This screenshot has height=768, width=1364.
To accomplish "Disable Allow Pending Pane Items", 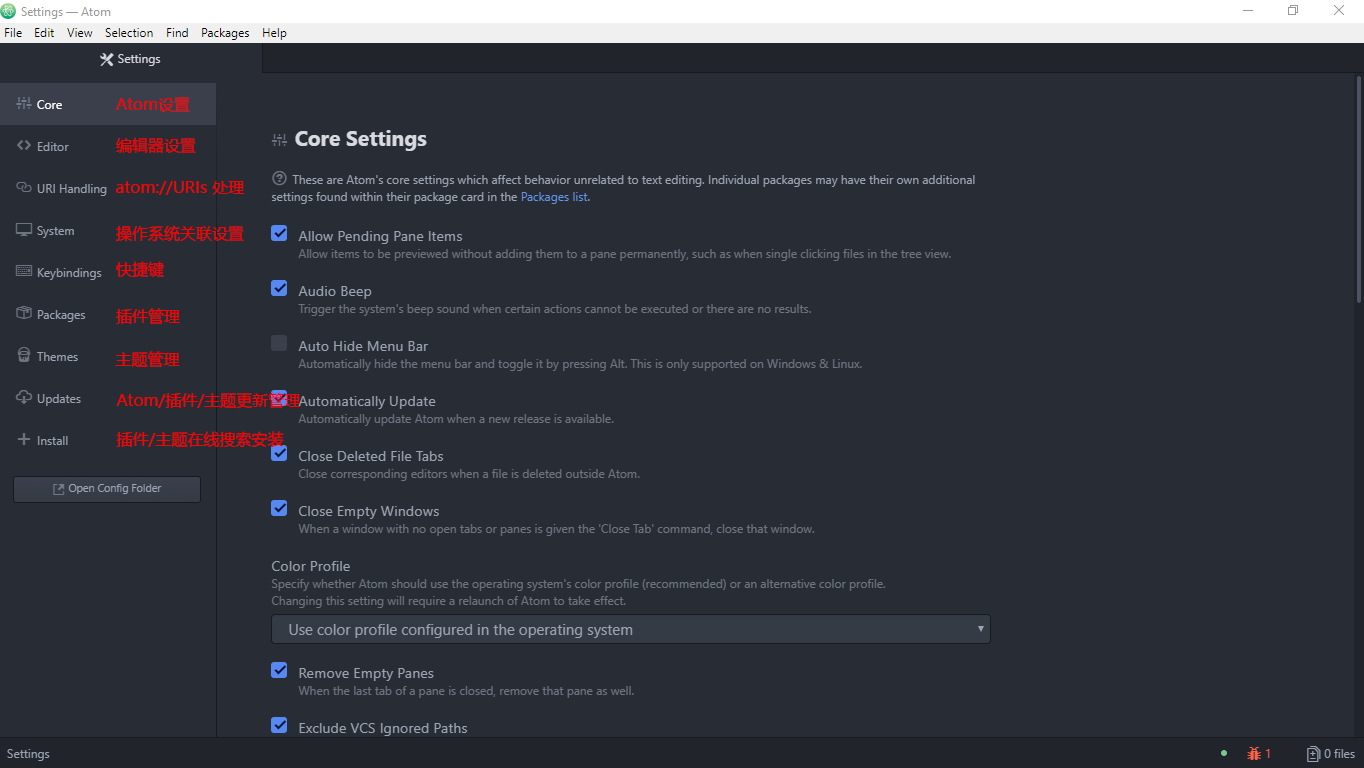I will click(279, 233).
